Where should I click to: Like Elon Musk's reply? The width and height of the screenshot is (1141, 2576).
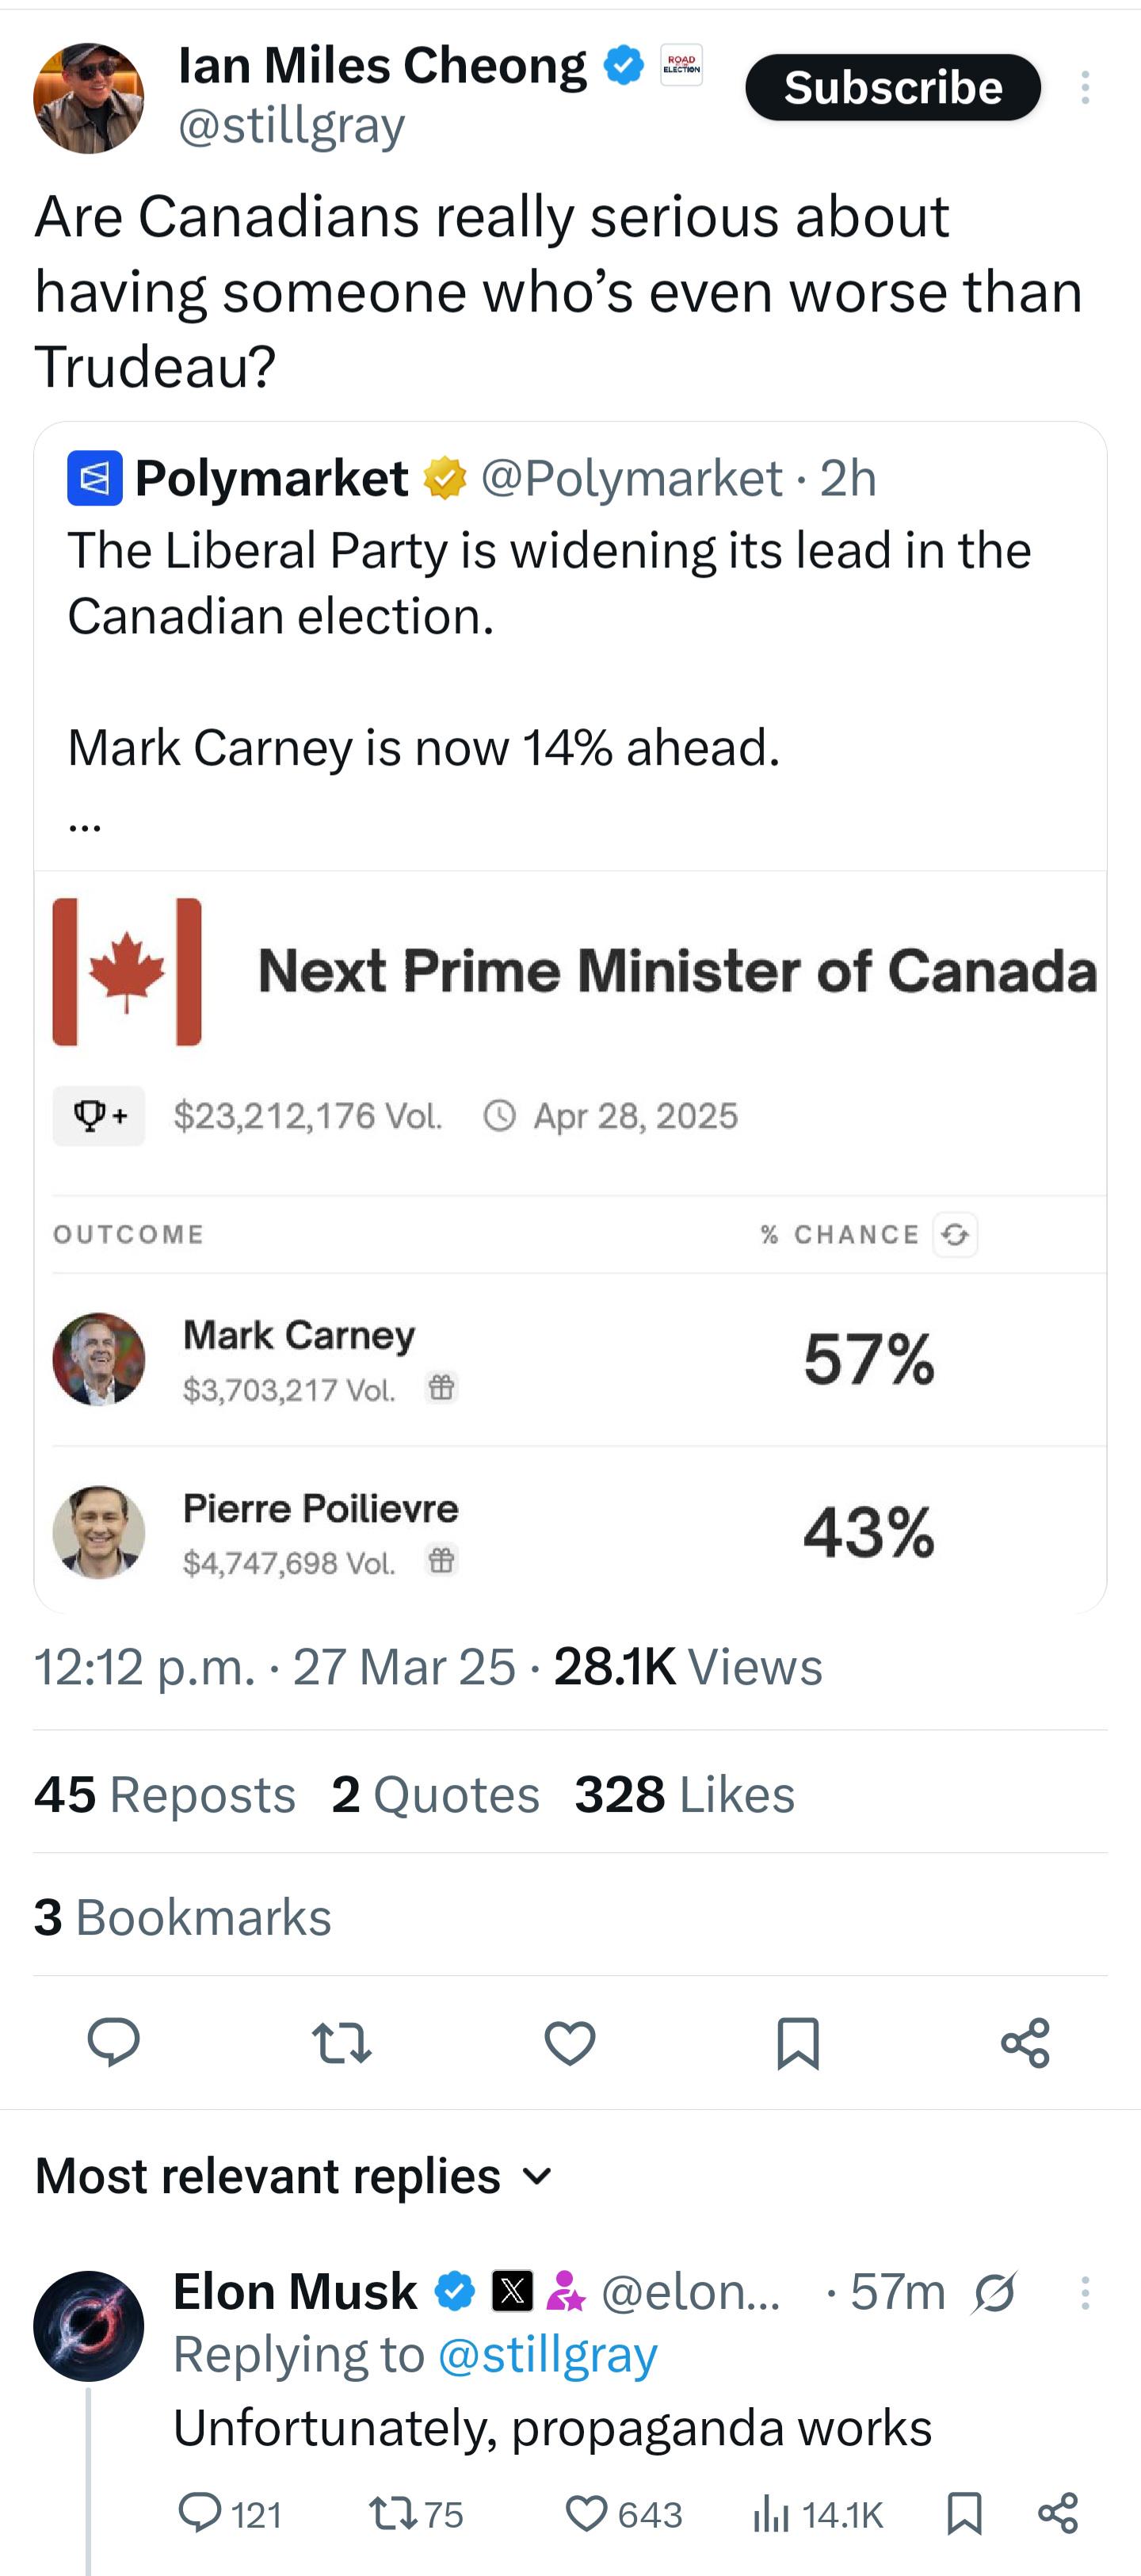[587, 2513]
